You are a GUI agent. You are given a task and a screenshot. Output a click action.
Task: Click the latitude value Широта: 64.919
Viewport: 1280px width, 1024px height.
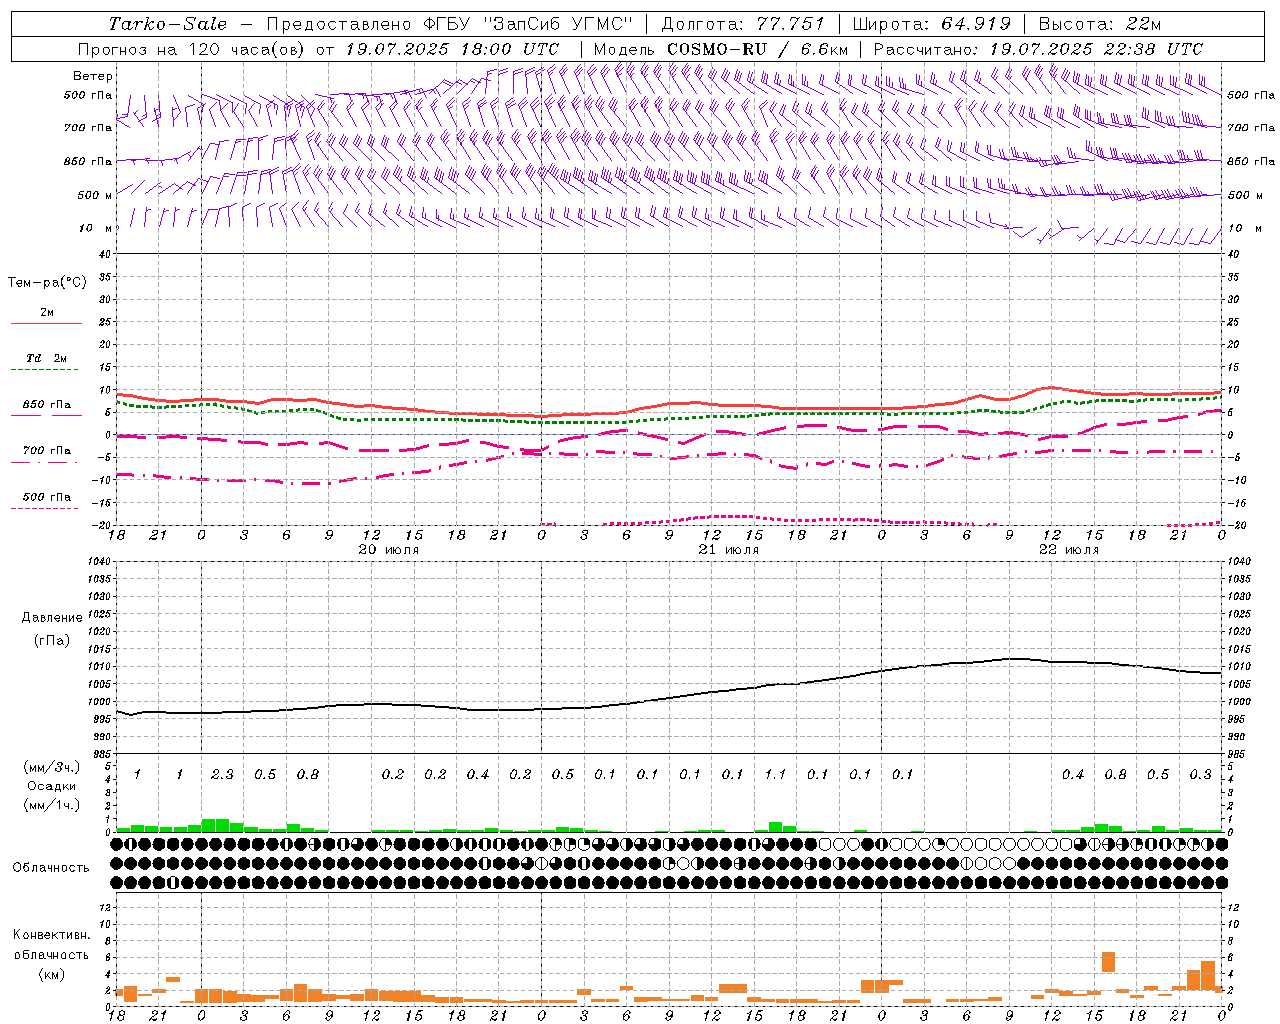tap(932, 24)
